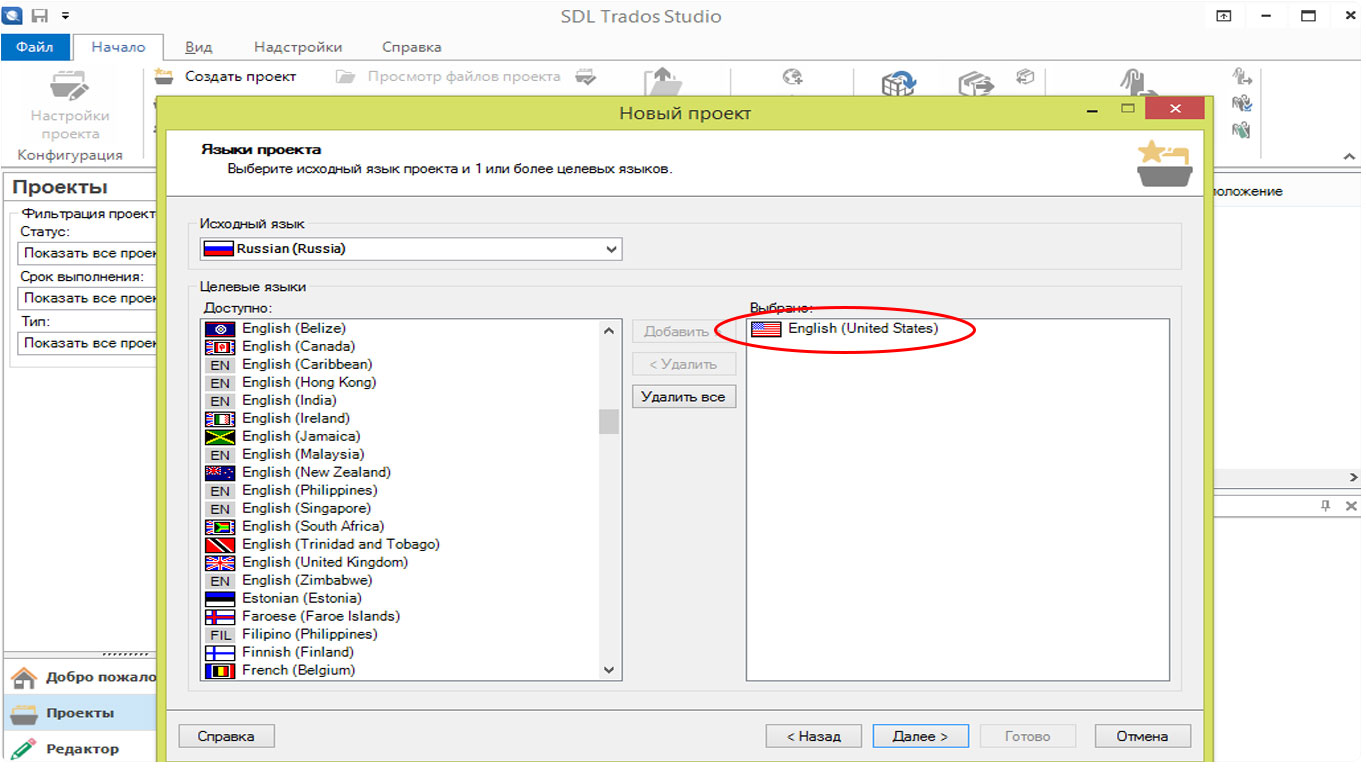
Task: Open Добро пожаловать view in sidebar
Action: coord(80,677)
